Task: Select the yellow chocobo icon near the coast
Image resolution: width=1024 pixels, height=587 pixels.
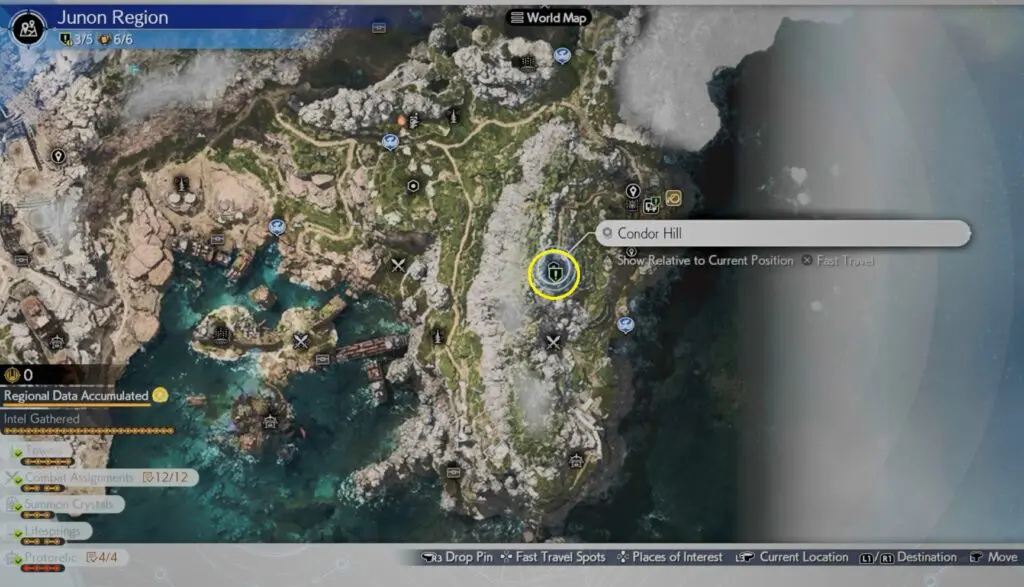Action: [x=674, y=198]
